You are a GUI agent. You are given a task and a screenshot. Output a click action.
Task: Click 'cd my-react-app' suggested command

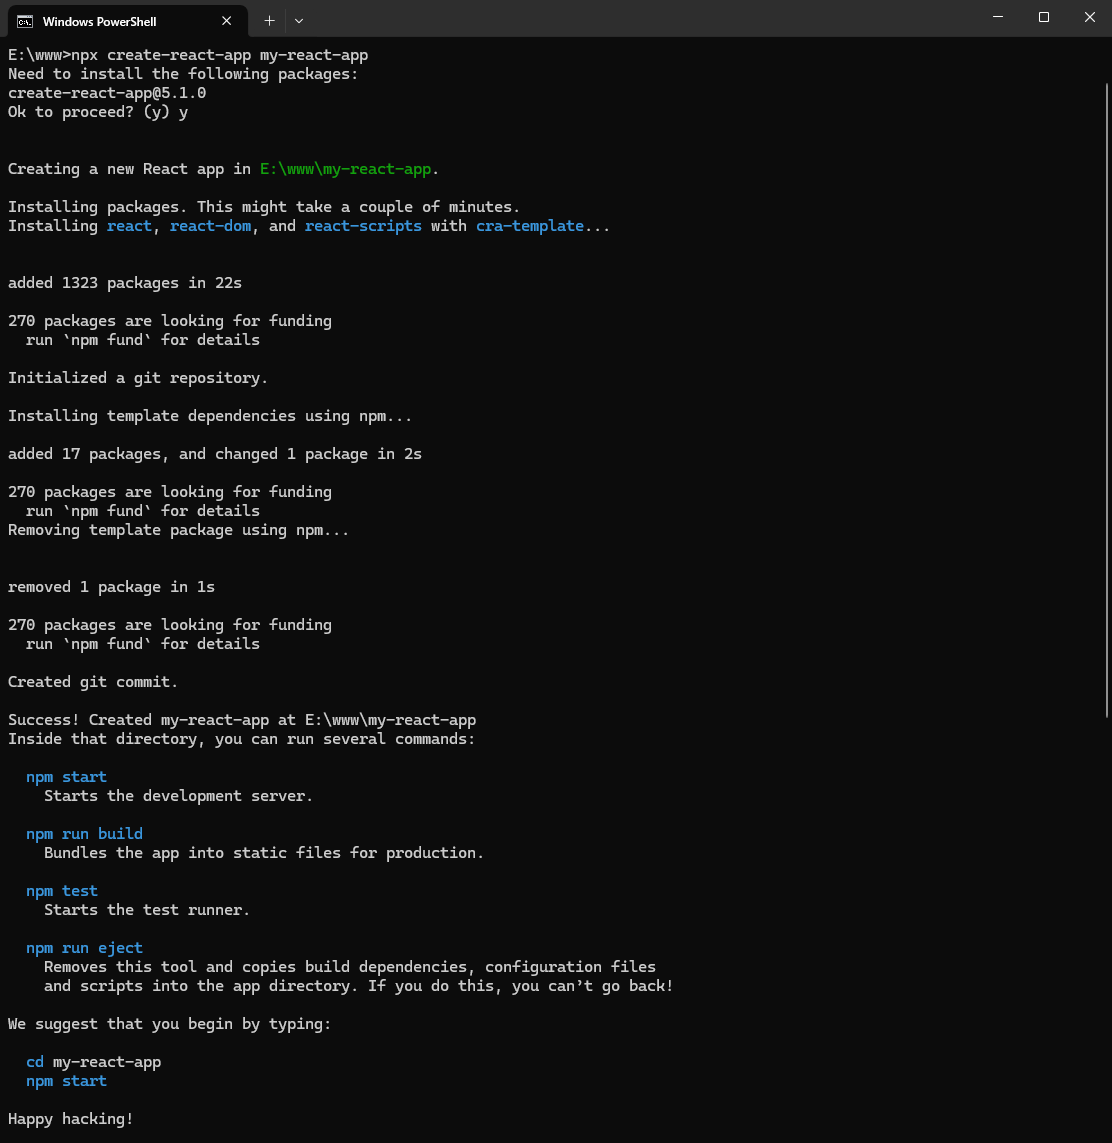(x=93, y=1062)
